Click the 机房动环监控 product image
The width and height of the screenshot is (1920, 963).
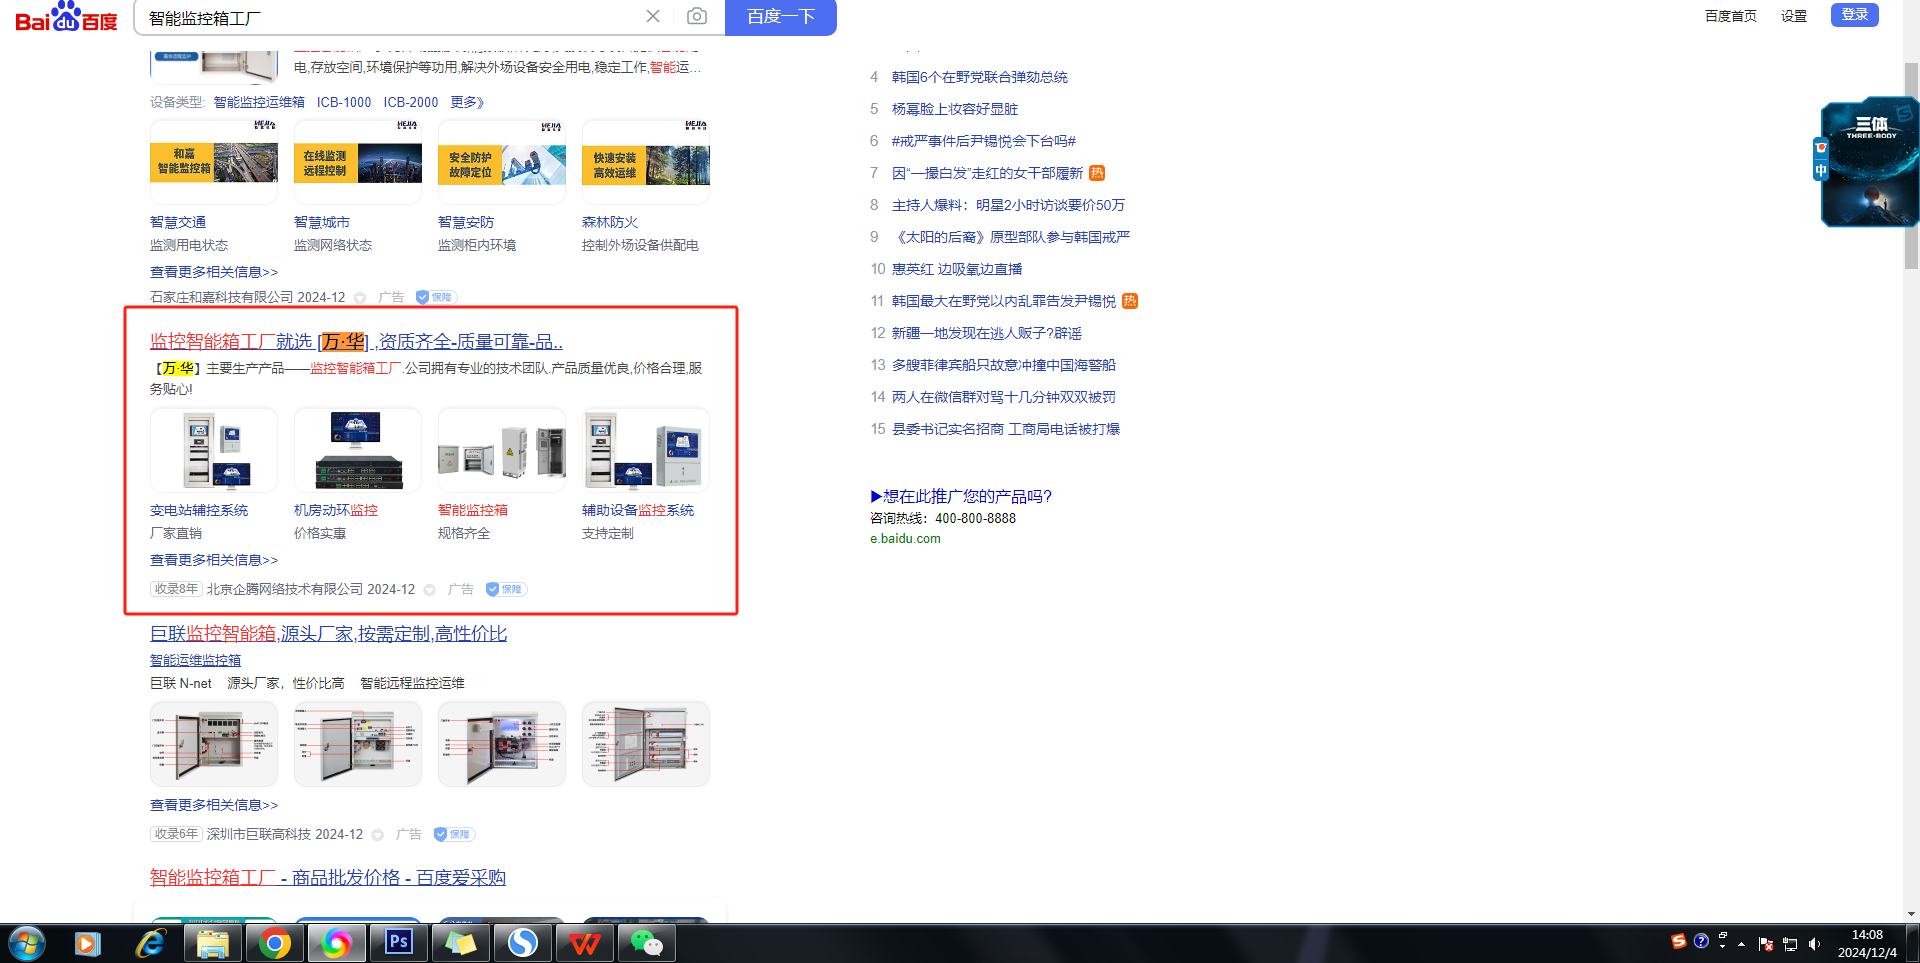358,450
